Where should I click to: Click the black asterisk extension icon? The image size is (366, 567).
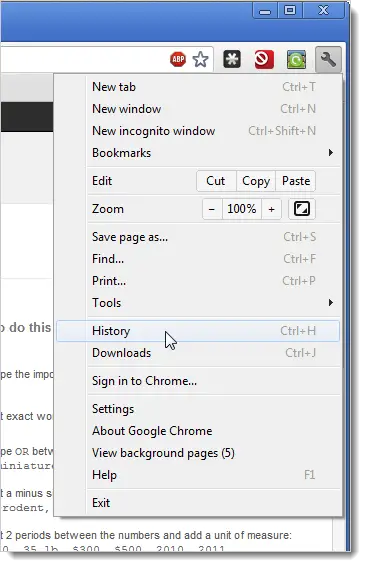point(232,59)
